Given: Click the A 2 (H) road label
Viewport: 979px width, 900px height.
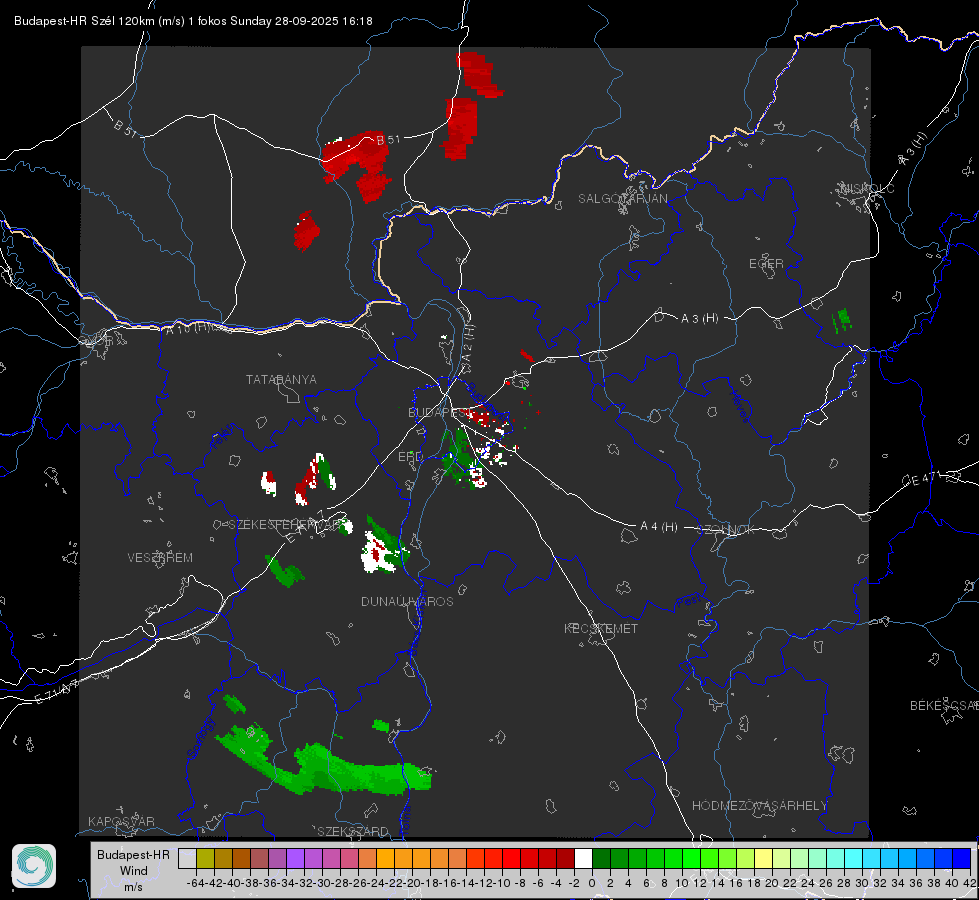Looking at the screenshot, I should pos(468,346).
